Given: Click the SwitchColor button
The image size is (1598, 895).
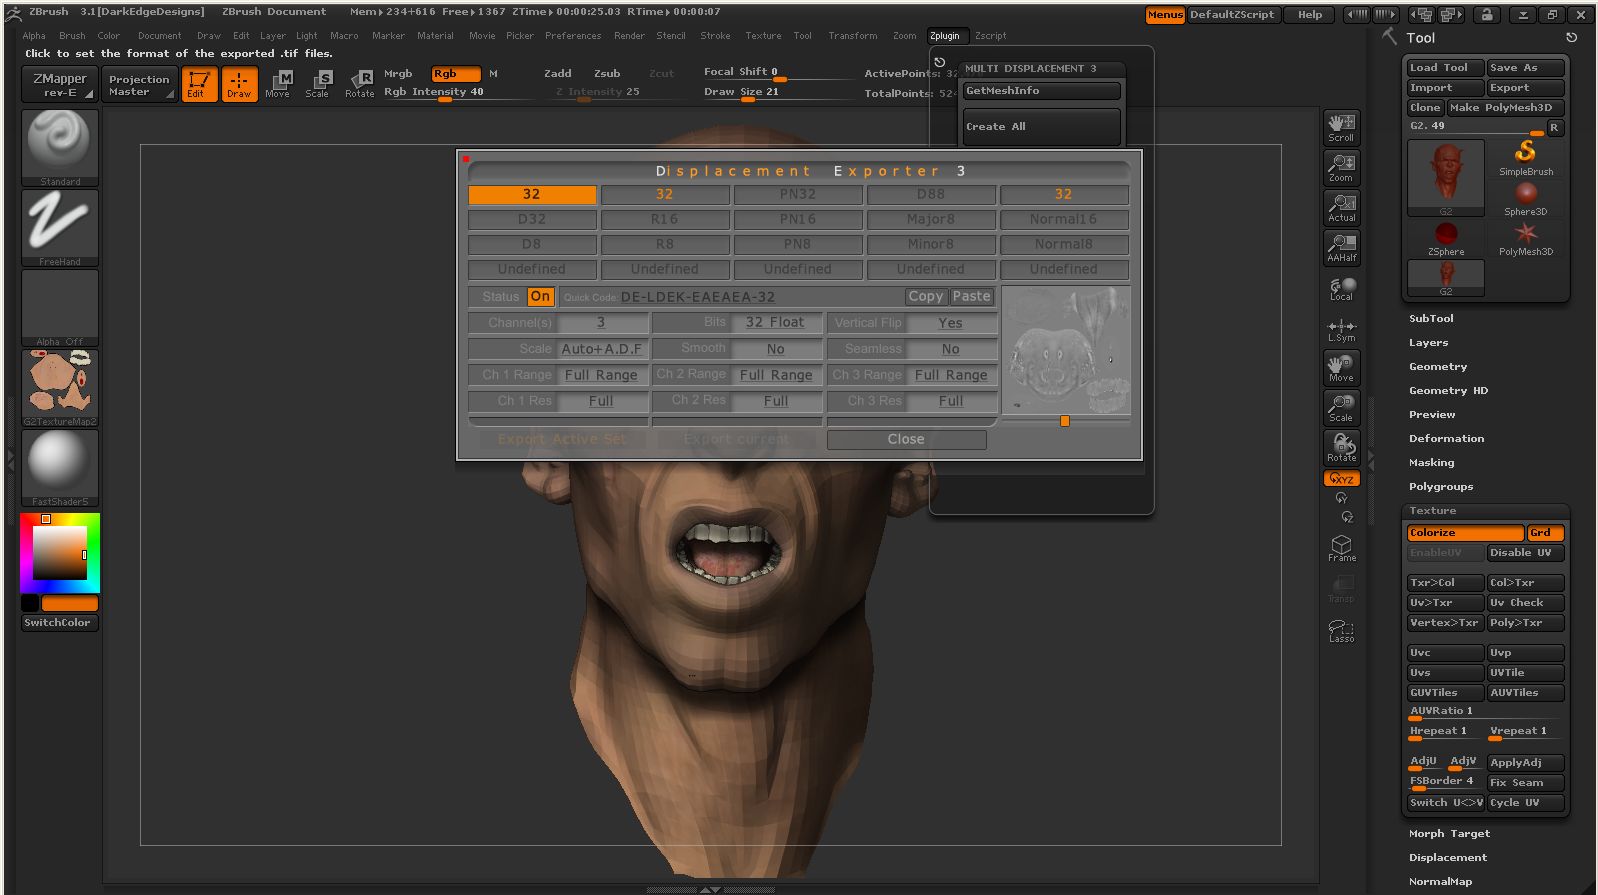Looking at the screenshot, I should [60, 623].
